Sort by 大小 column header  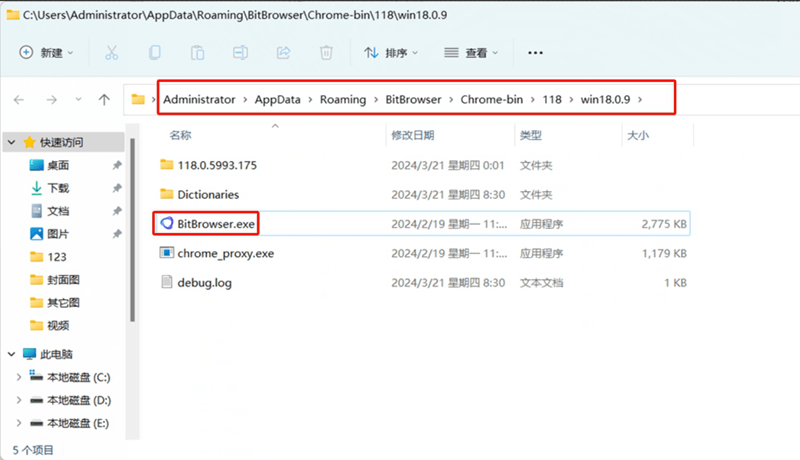click(638, 135)
